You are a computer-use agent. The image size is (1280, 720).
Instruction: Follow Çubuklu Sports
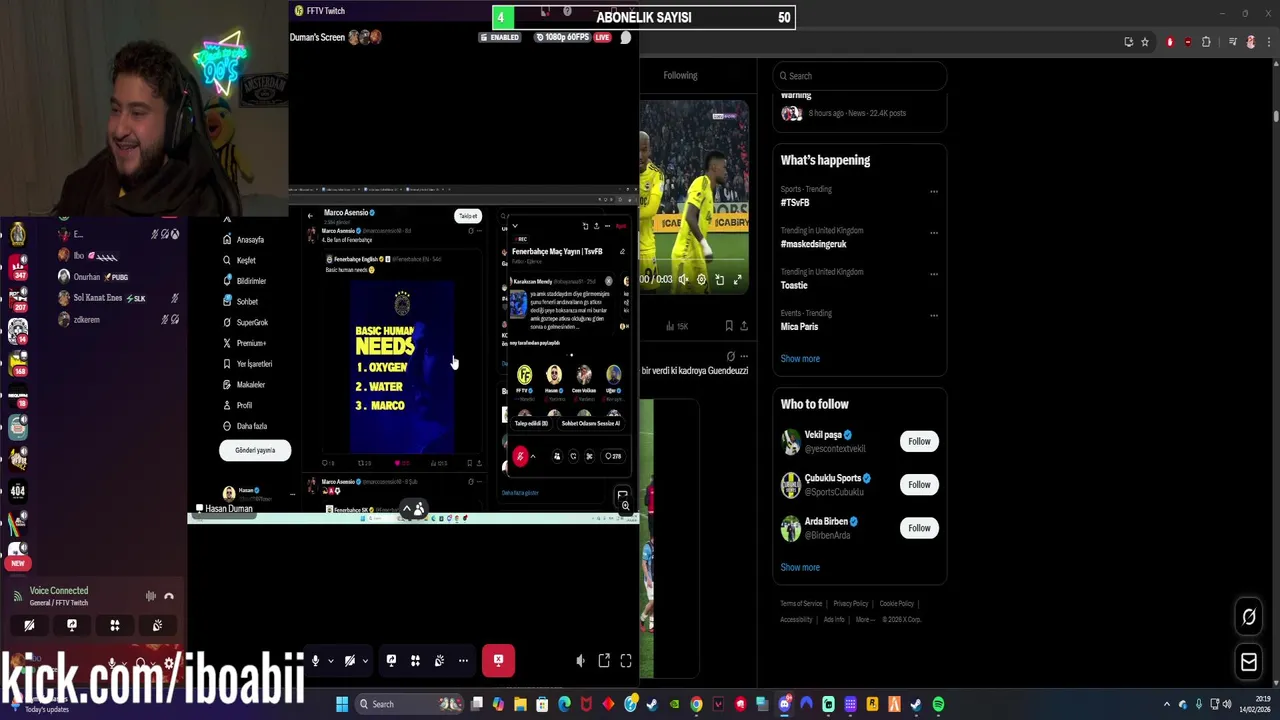919,484
